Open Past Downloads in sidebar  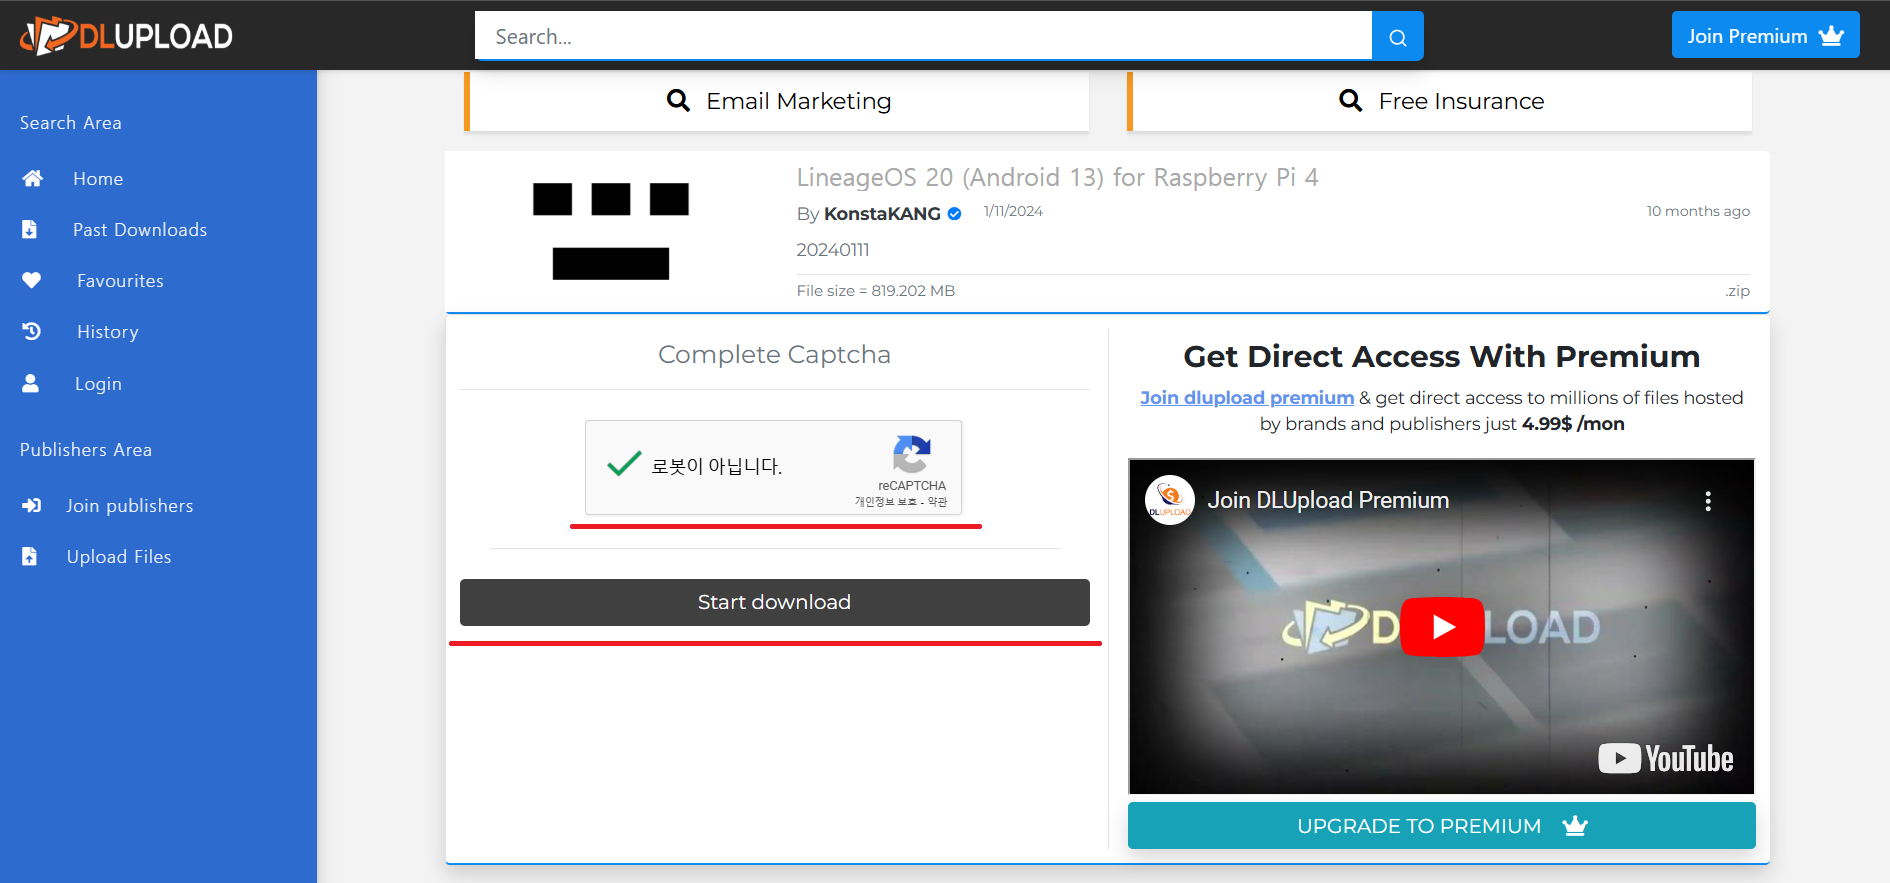[140, 230]
